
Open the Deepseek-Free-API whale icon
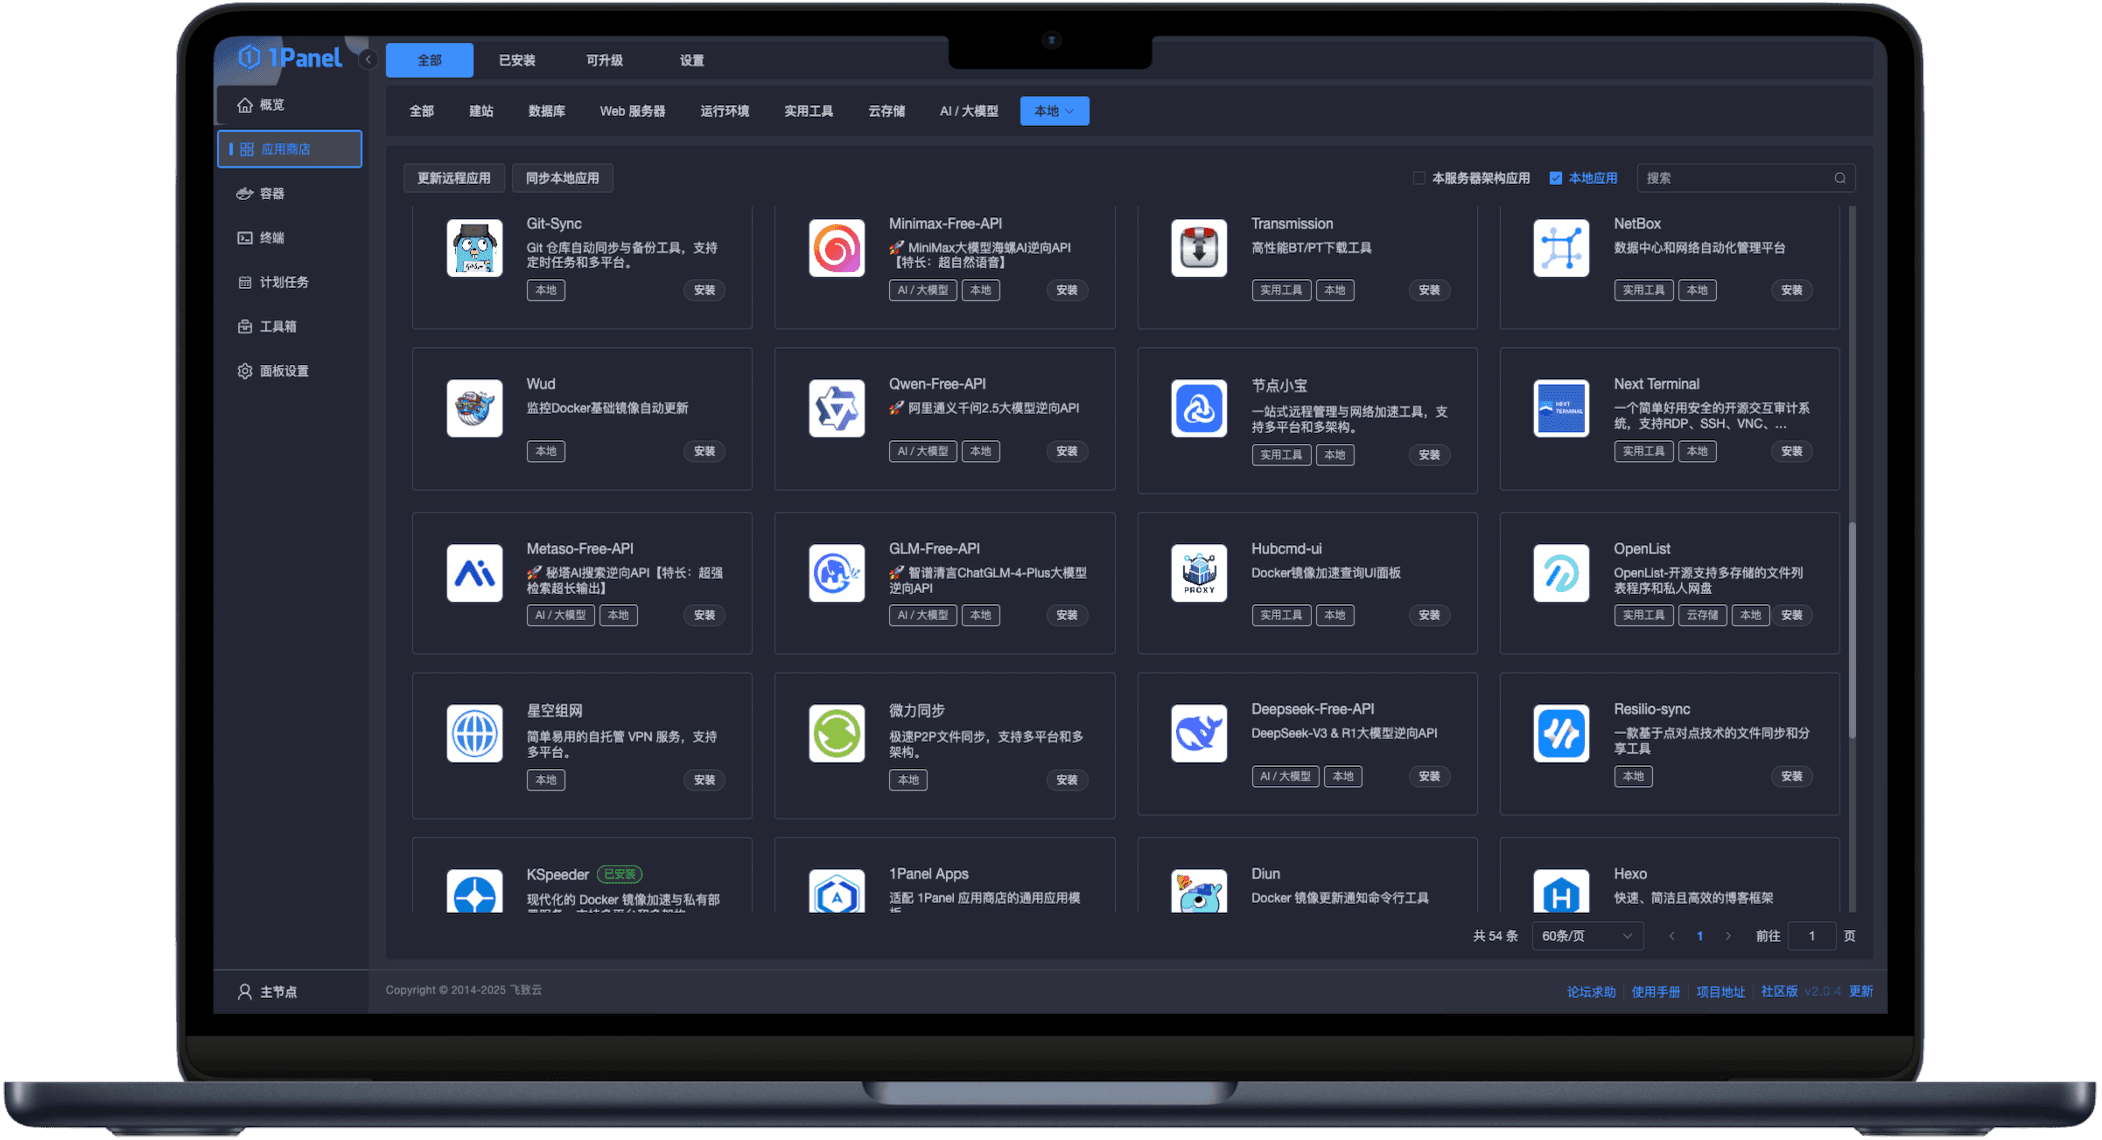tap(1199, 733)
